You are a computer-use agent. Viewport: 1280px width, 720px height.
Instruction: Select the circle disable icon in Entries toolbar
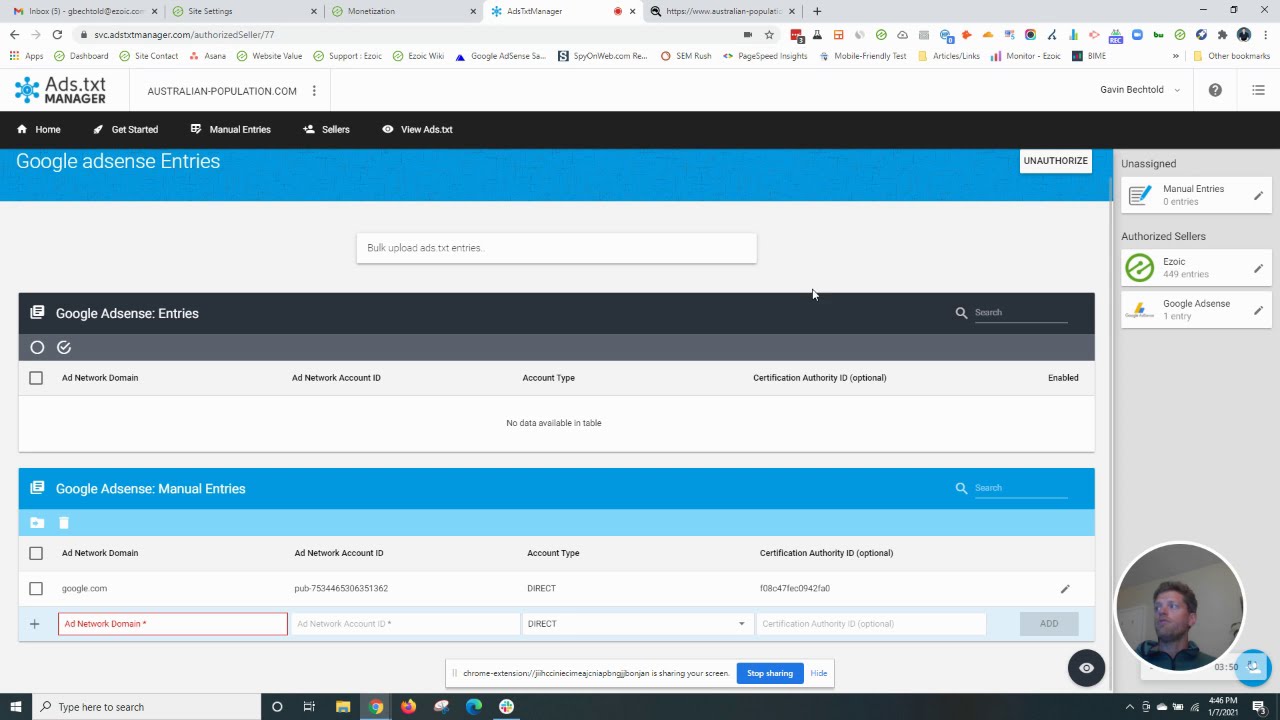point(37,347)
